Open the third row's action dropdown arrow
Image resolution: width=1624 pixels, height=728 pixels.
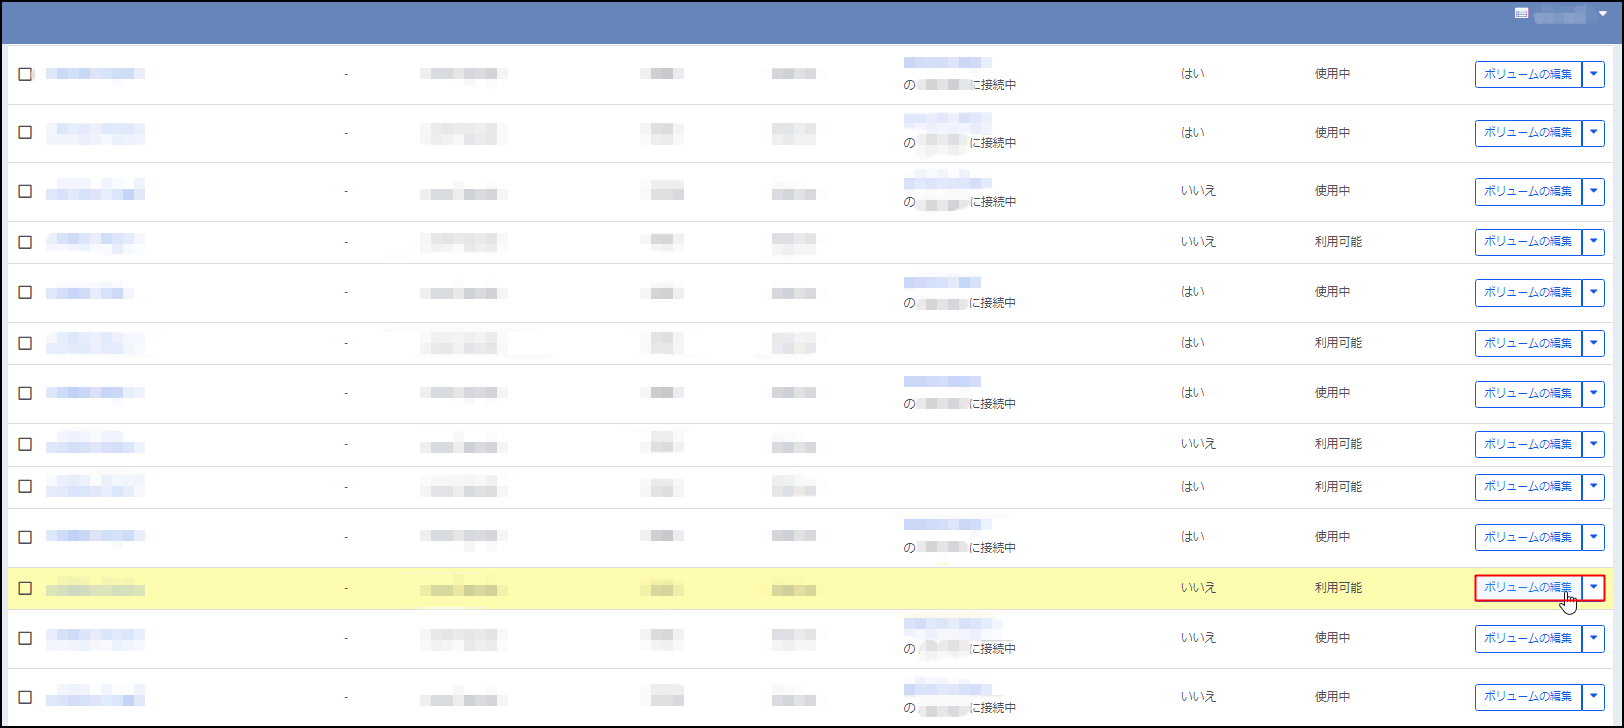pyautogui.click(x=1594, y=191)
